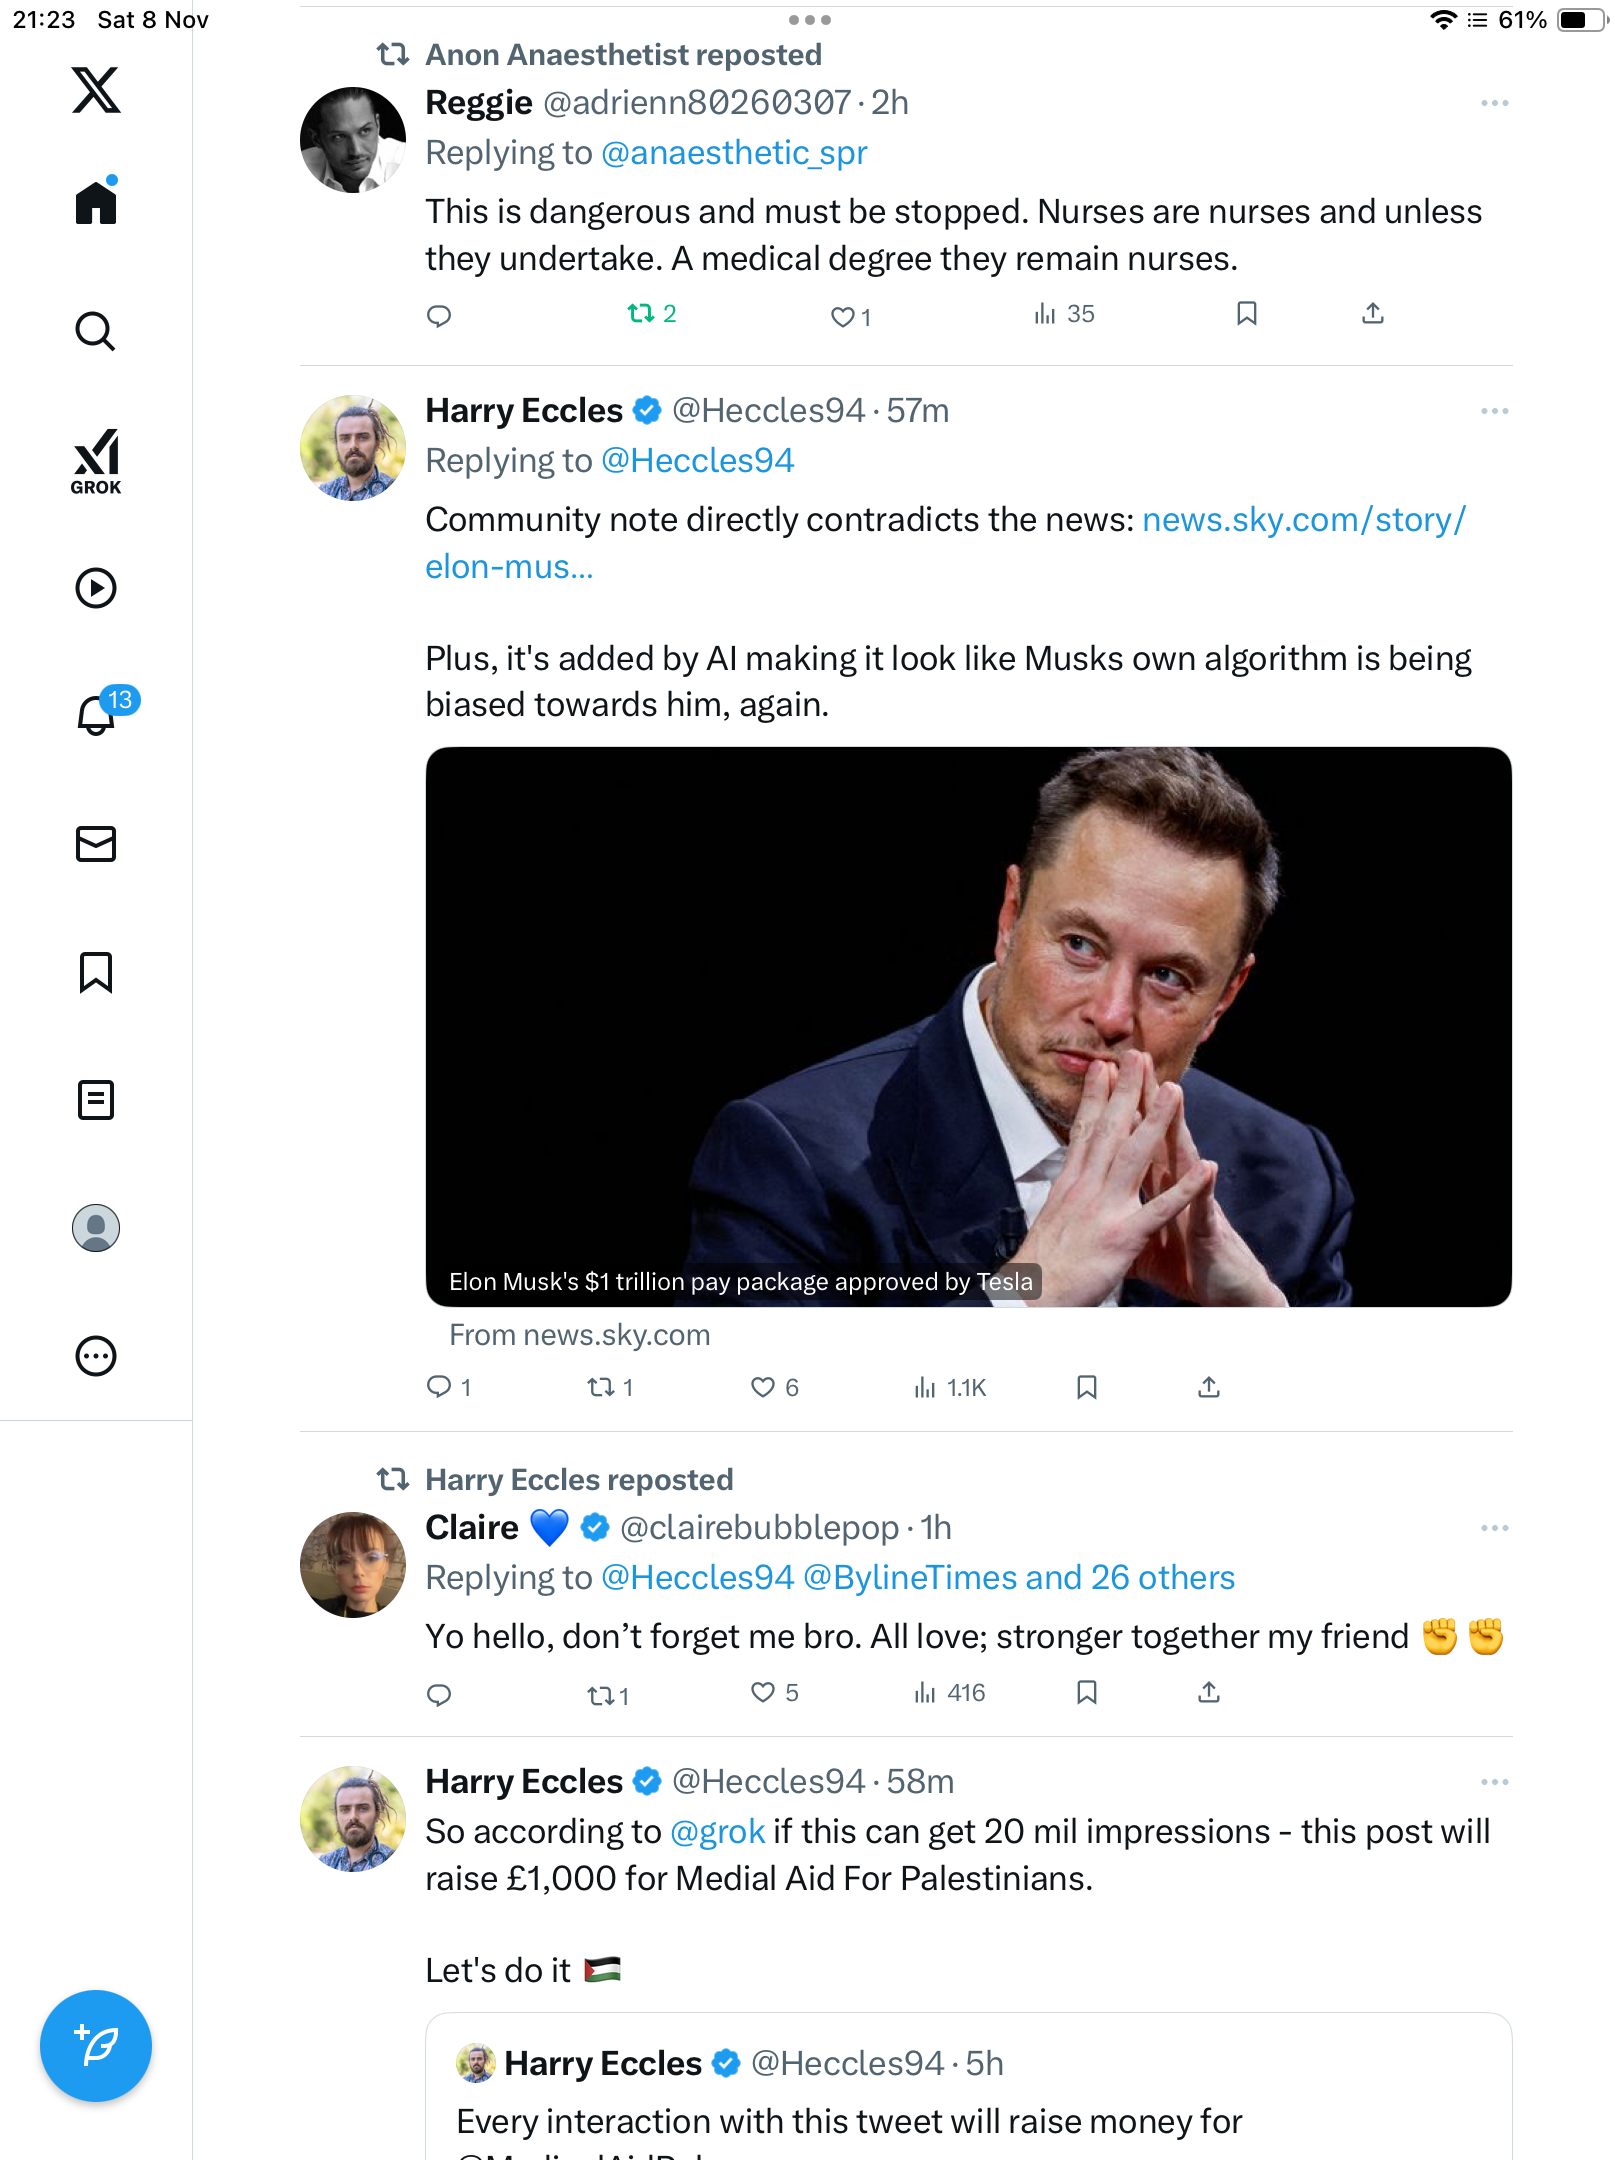
Task: Undo repost on Reggie's post
Action: click(x=641, y=314)
